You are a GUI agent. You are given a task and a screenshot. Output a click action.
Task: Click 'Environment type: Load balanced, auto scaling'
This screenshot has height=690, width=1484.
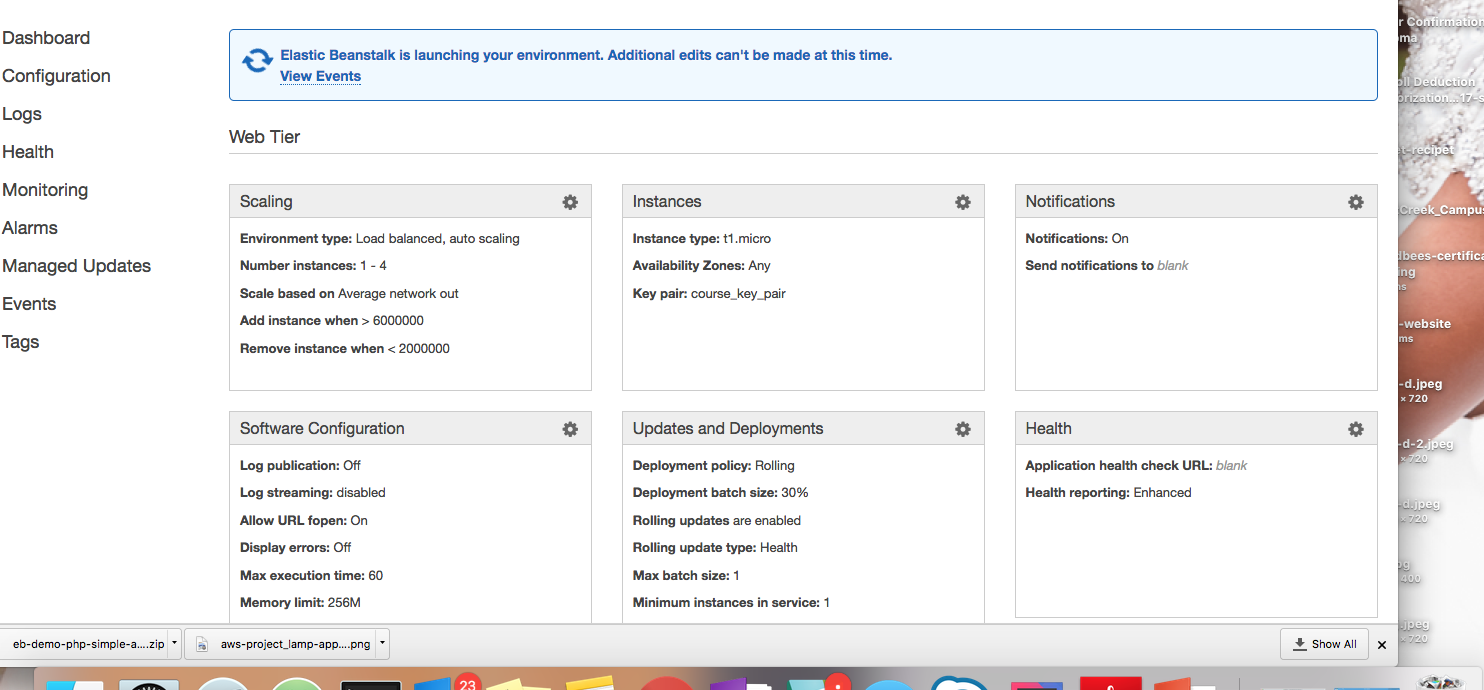pyautogui.click(x=380, y=239)
